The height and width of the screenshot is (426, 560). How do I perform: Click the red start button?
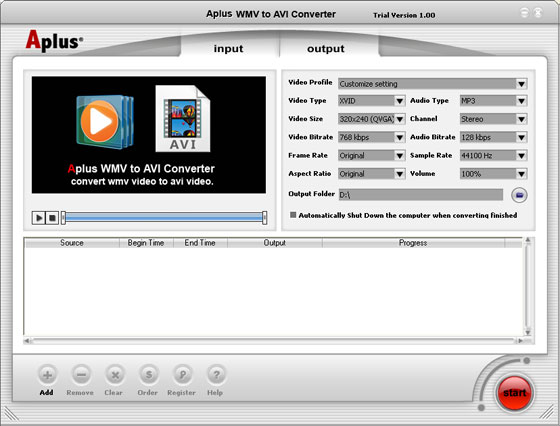point(514,393)
